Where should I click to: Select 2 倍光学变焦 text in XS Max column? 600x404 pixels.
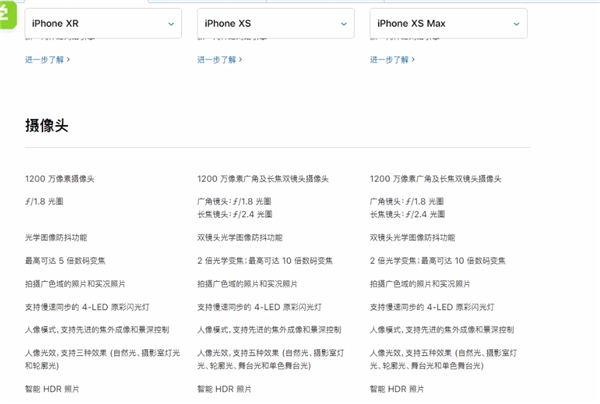(394, 261)
